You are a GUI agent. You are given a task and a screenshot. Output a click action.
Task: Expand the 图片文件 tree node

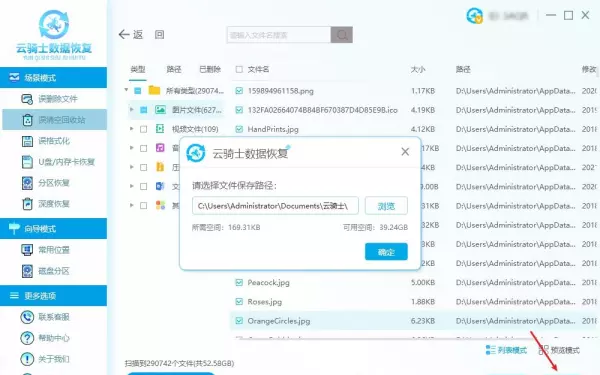pos(132,110)
